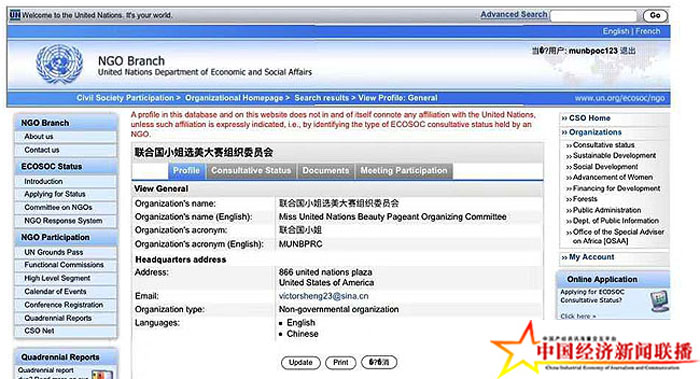Go to Organizational Homepage breadcrumb

234,98
